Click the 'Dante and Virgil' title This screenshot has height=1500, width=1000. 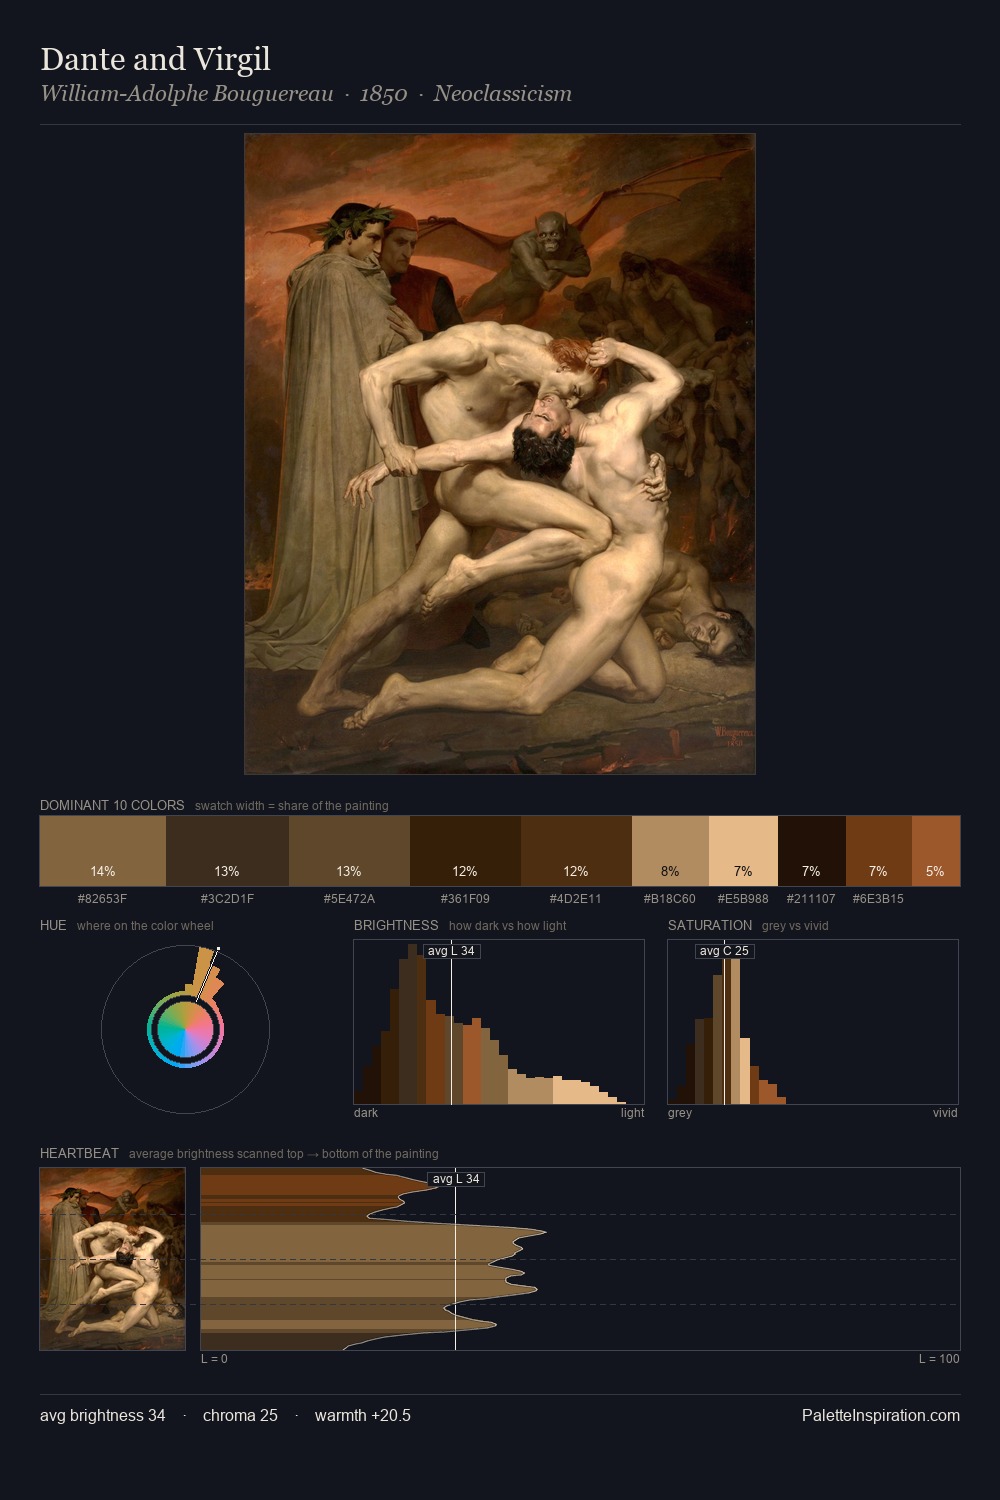click(155, 59)
